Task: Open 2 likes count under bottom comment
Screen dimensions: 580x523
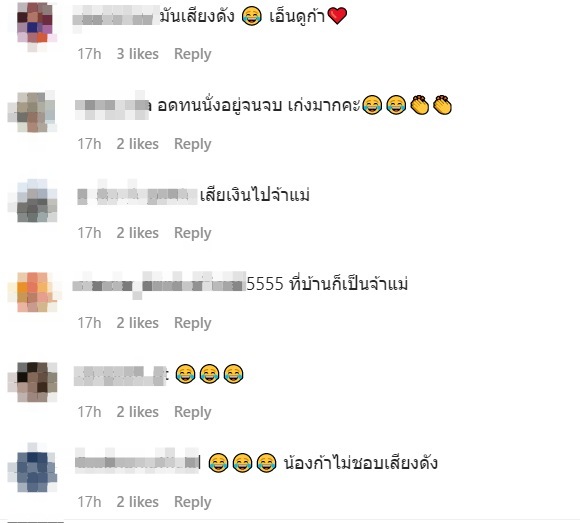Action: 138,502
